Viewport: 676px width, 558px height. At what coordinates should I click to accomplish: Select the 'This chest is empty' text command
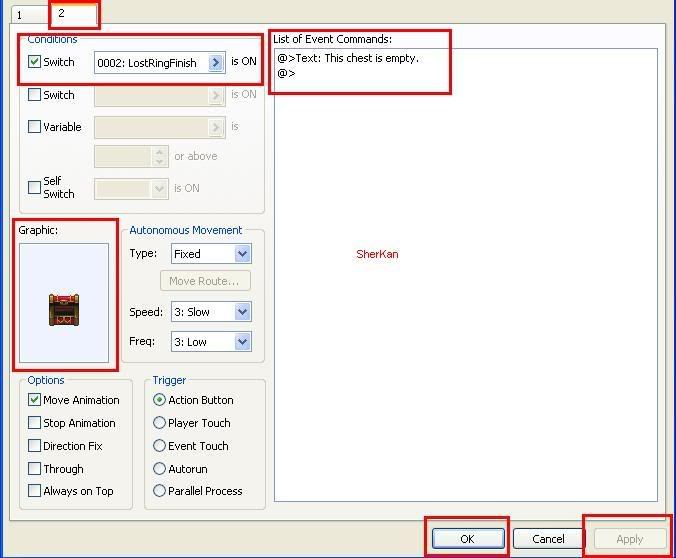point(348,58)
